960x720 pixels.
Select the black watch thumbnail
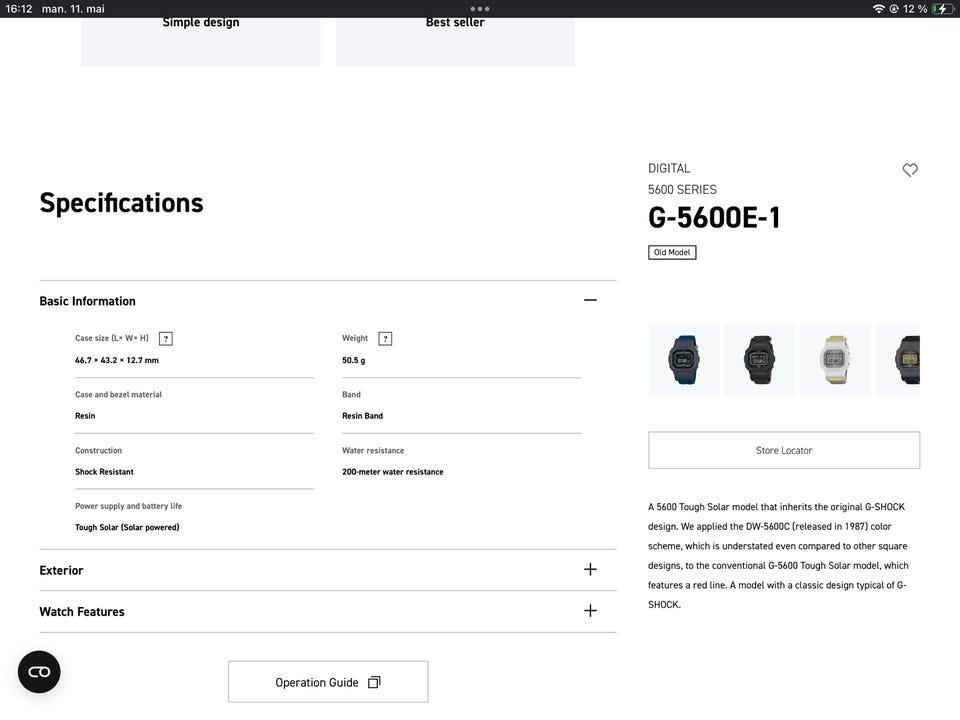click(x=759, y=359)
